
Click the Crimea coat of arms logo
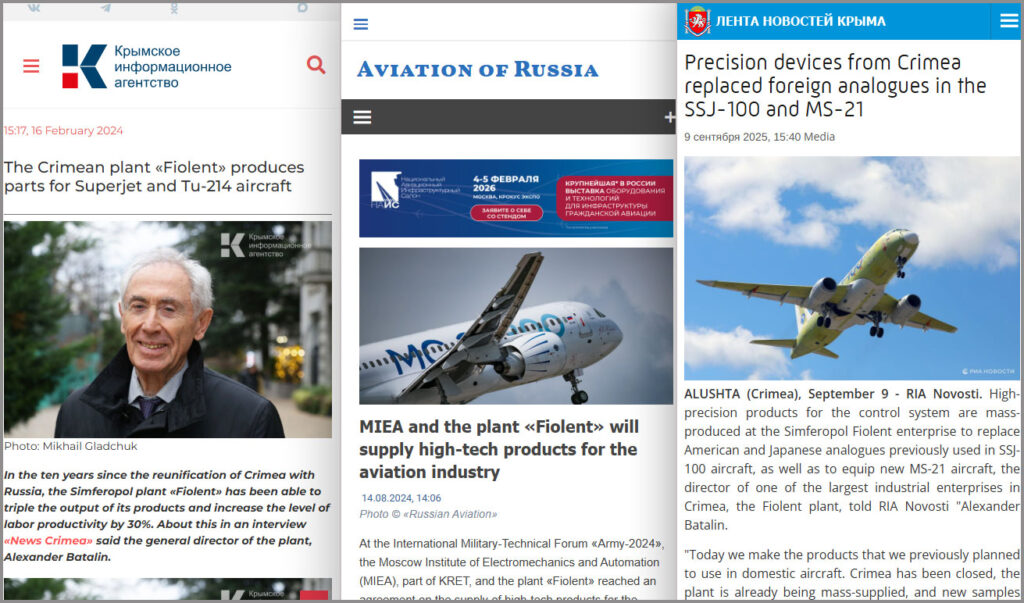[x=697, y=21]
